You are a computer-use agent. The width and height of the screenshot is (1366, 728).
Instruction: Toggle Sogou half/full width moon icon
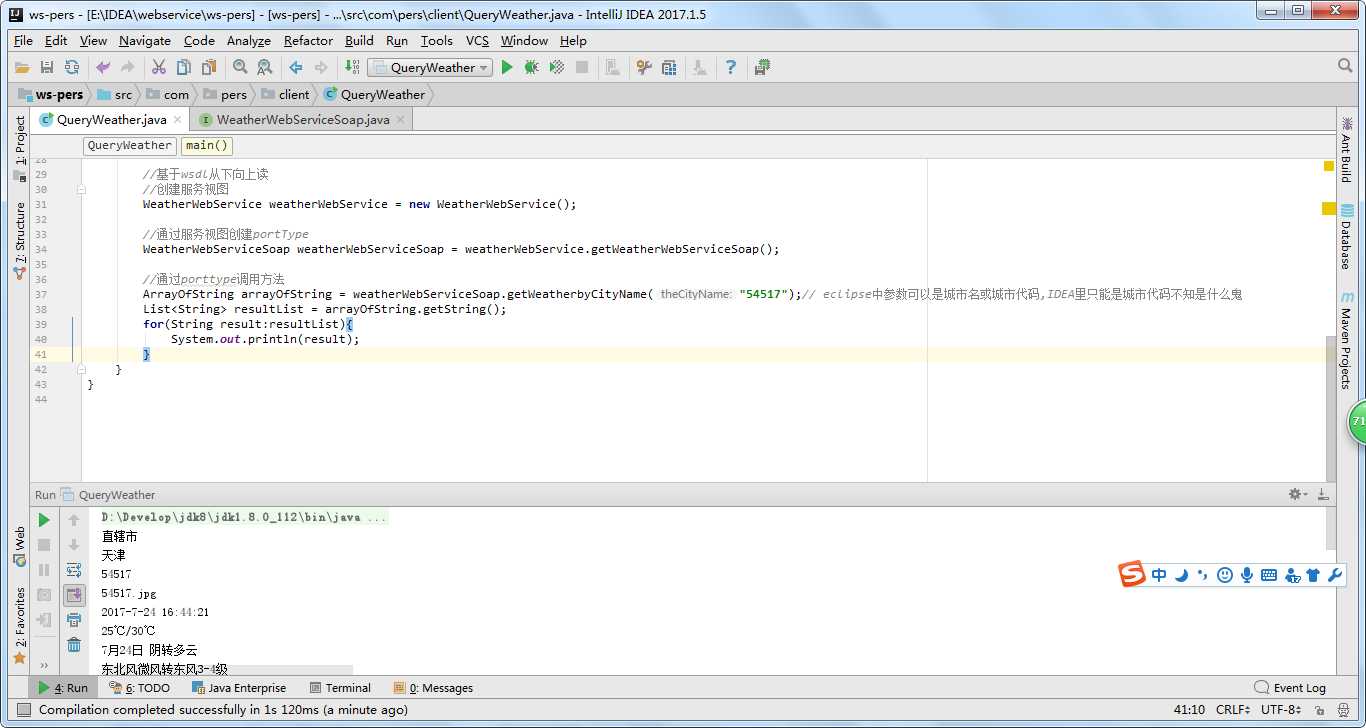coord(1181,575)
